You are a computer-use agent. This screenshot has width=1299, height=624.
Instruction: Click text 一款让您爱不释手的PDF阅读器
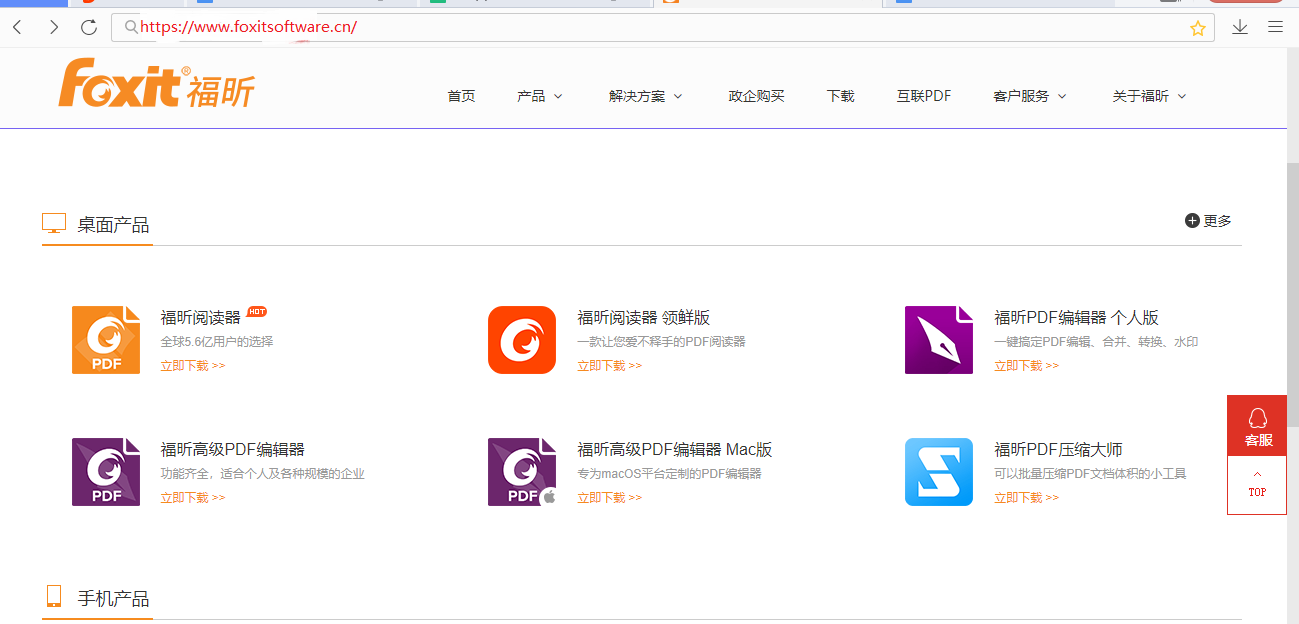click(661, 342)
